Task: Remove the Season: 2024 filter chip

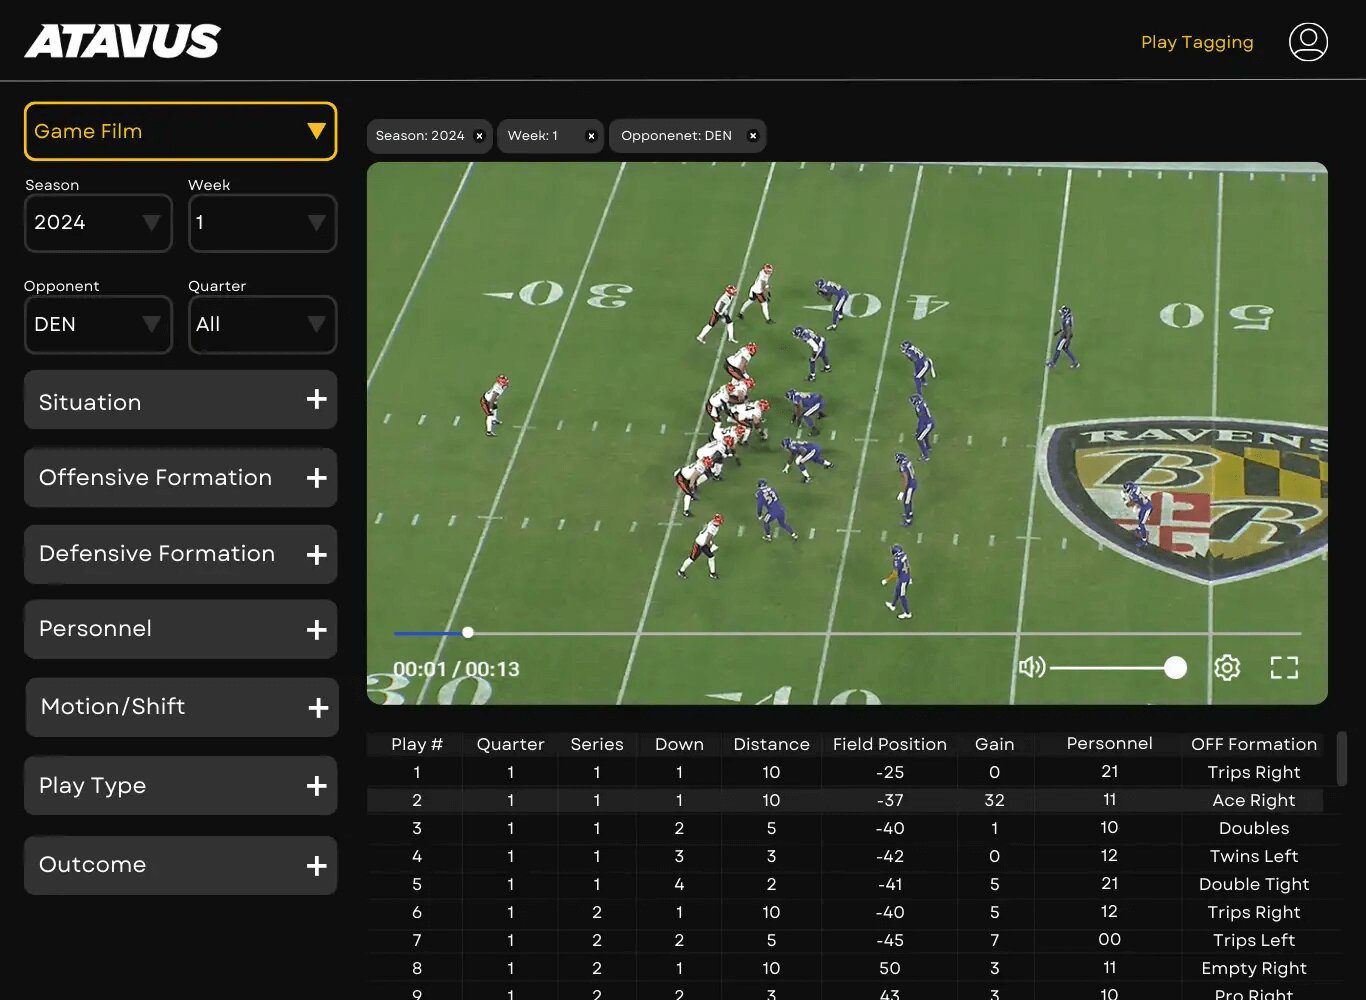Action: click(479, 136)
